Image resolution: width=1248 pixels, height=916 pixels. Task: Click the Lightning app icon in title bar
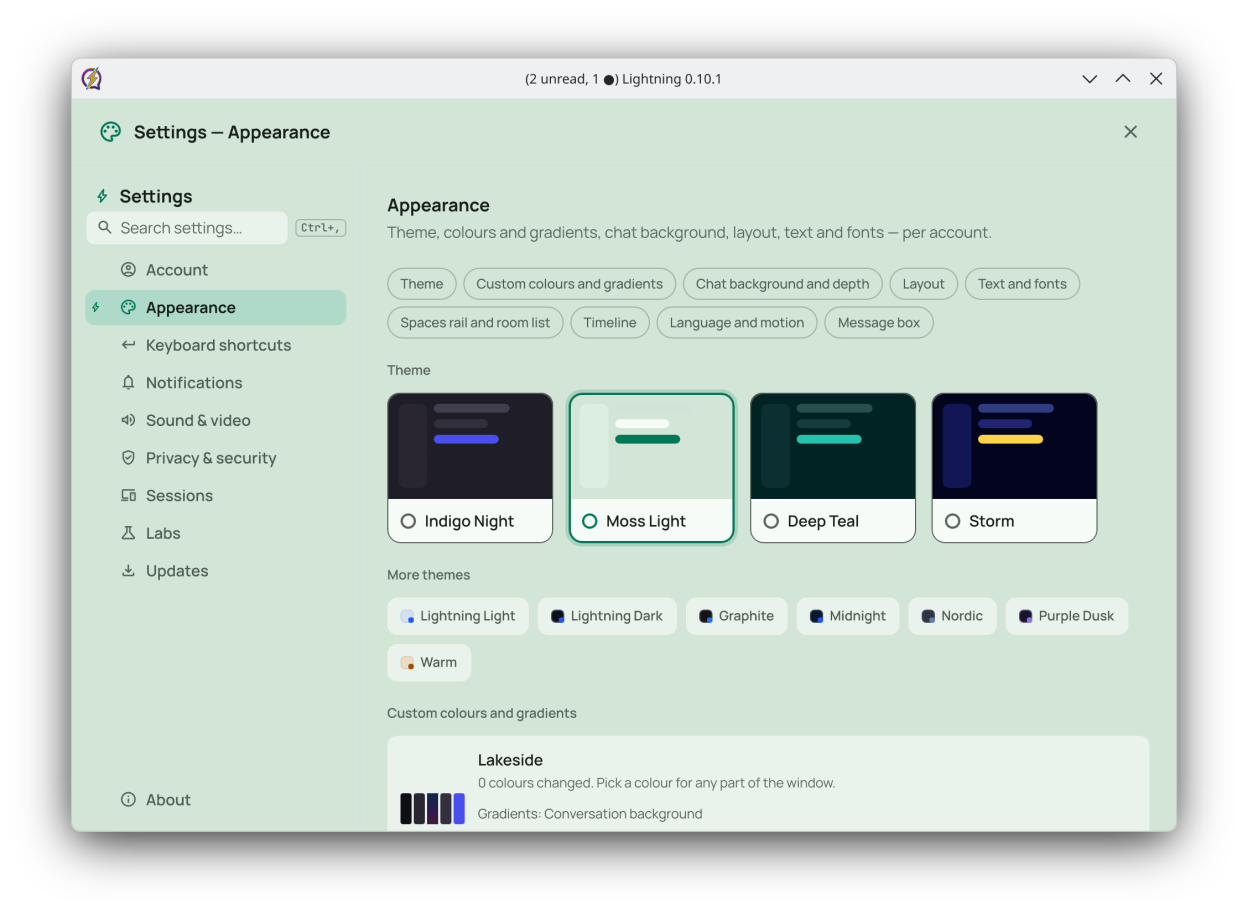coord(92,79)
